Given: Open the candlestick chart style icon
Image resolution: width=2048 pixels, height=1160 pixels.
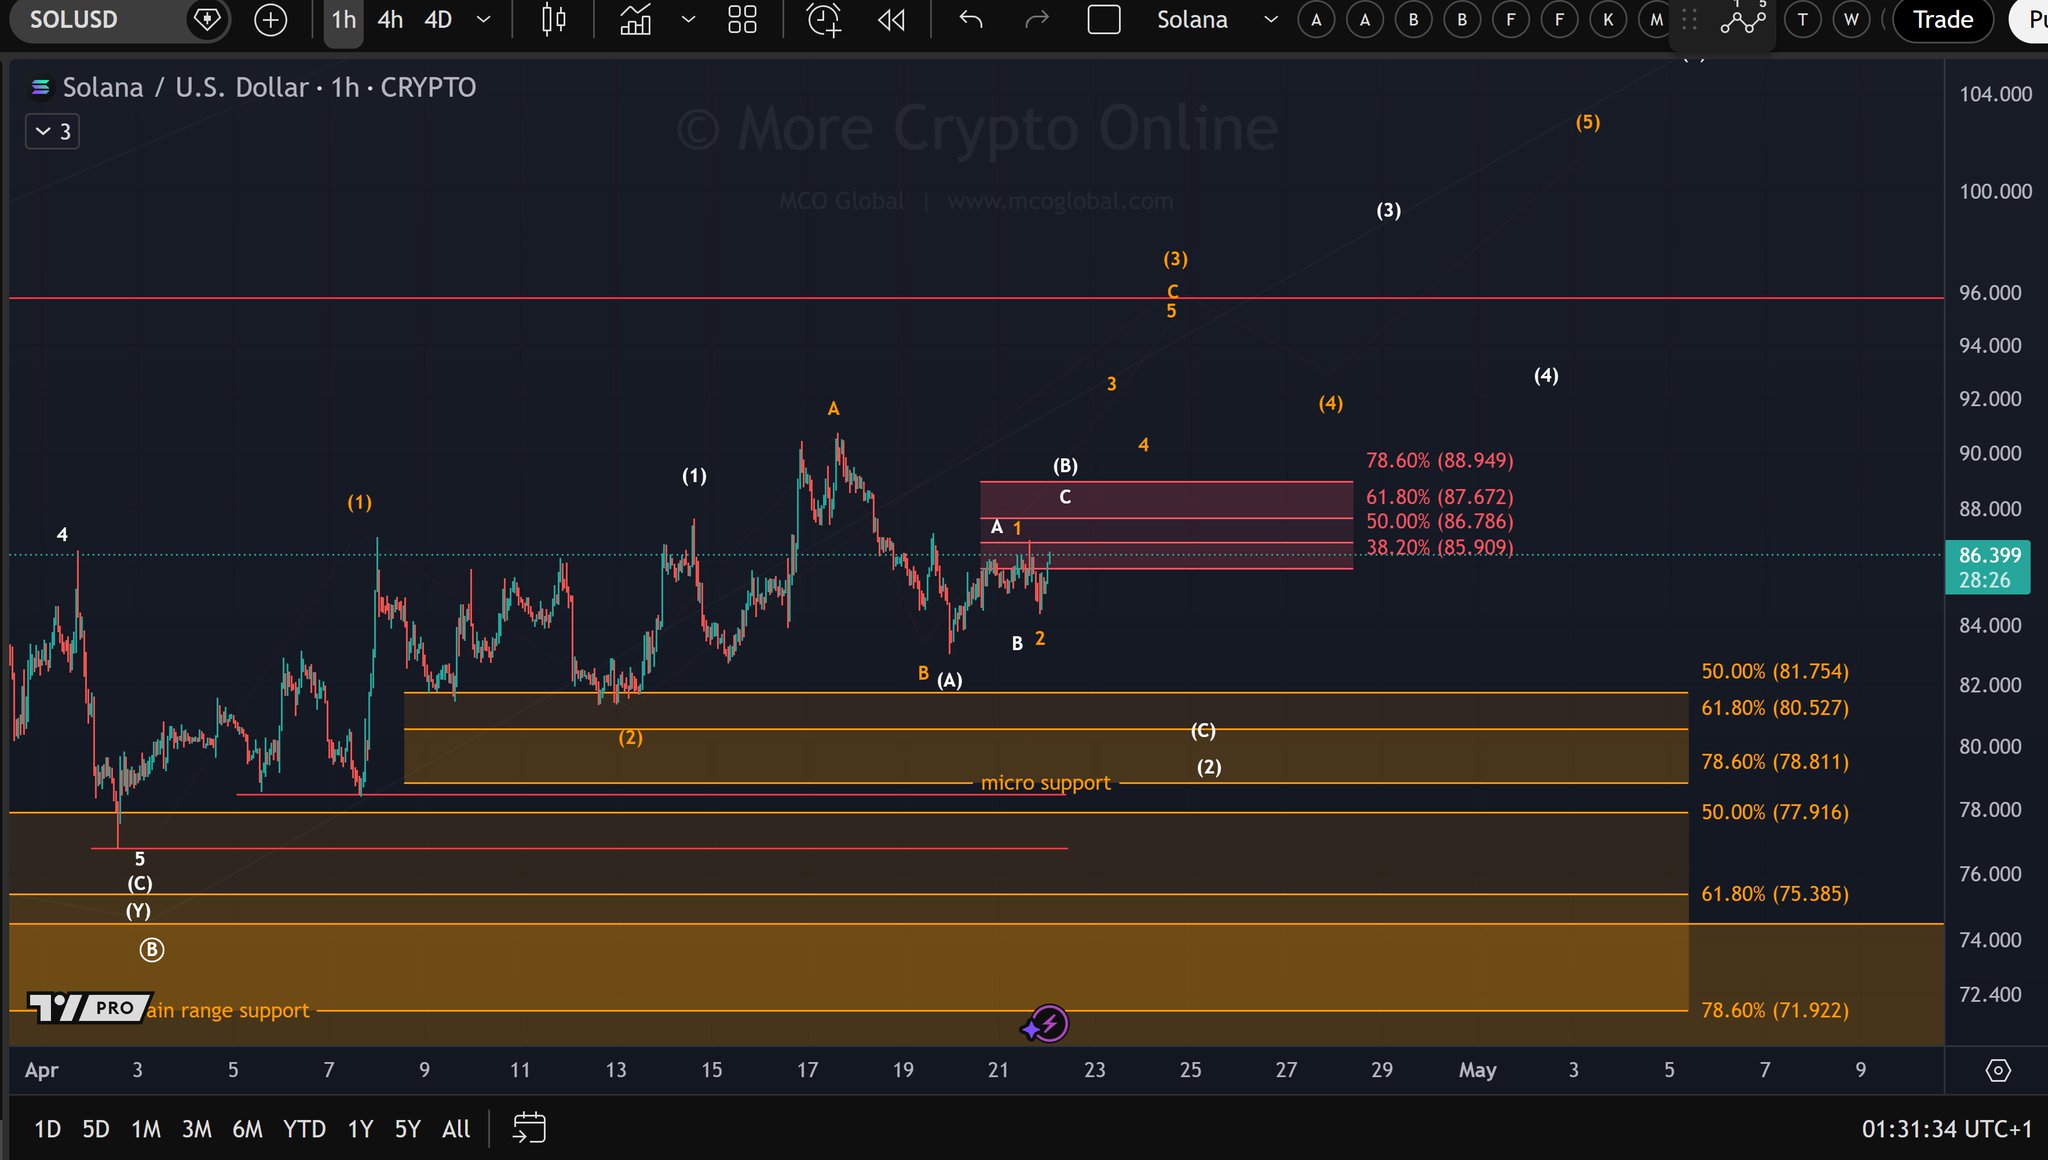Looking at the screenshot, I should 553,20.
